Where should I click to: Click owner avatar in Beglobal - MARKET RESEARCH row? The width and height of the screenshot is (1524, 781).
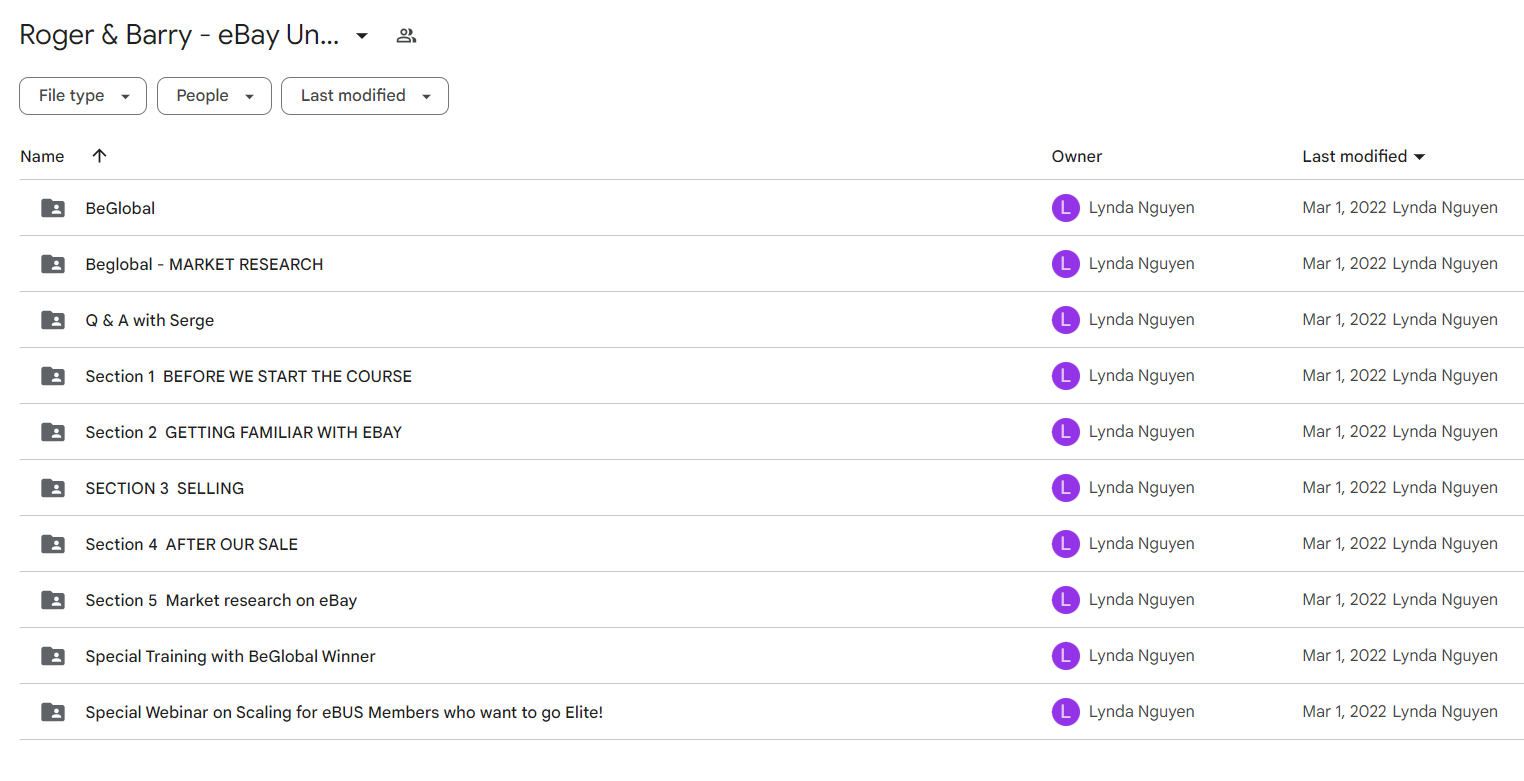click(1065, 264)
